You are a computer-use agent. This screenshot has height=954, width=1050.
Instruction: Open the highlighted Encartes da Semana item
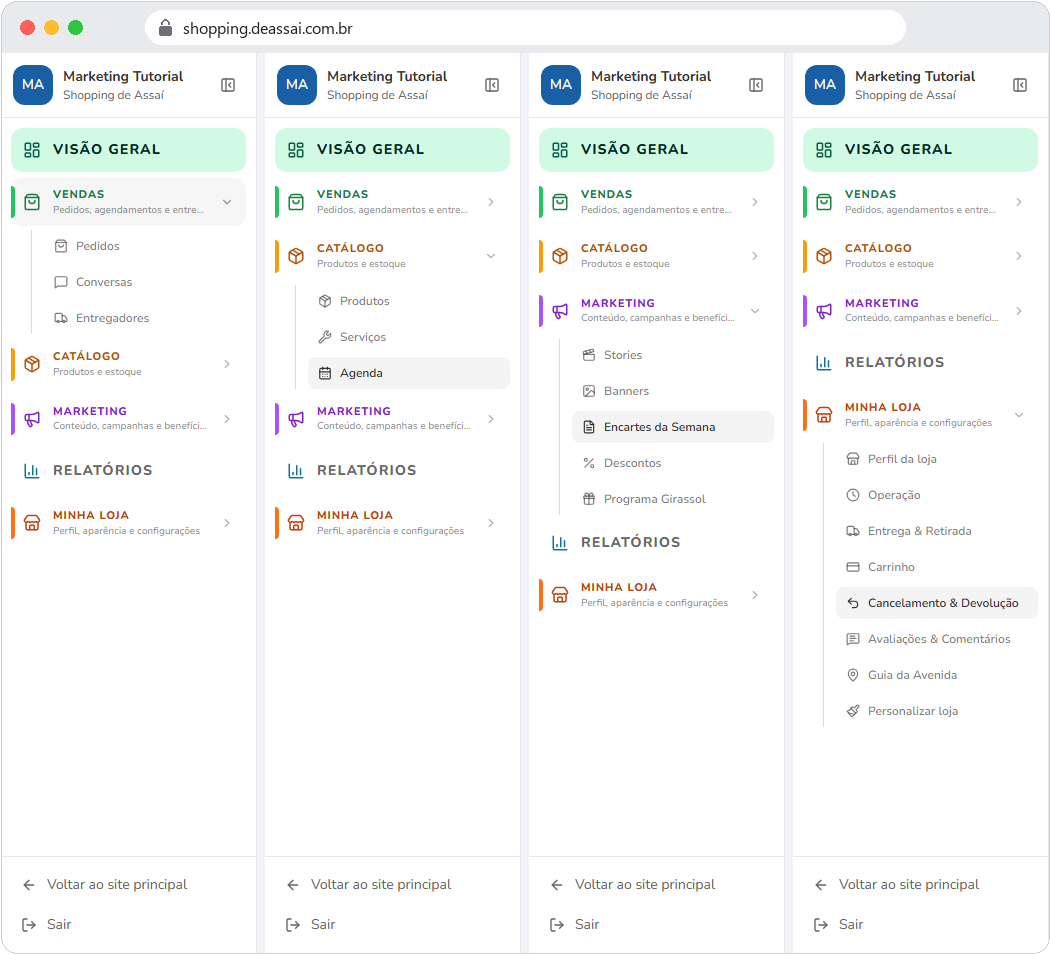(672, 427)
